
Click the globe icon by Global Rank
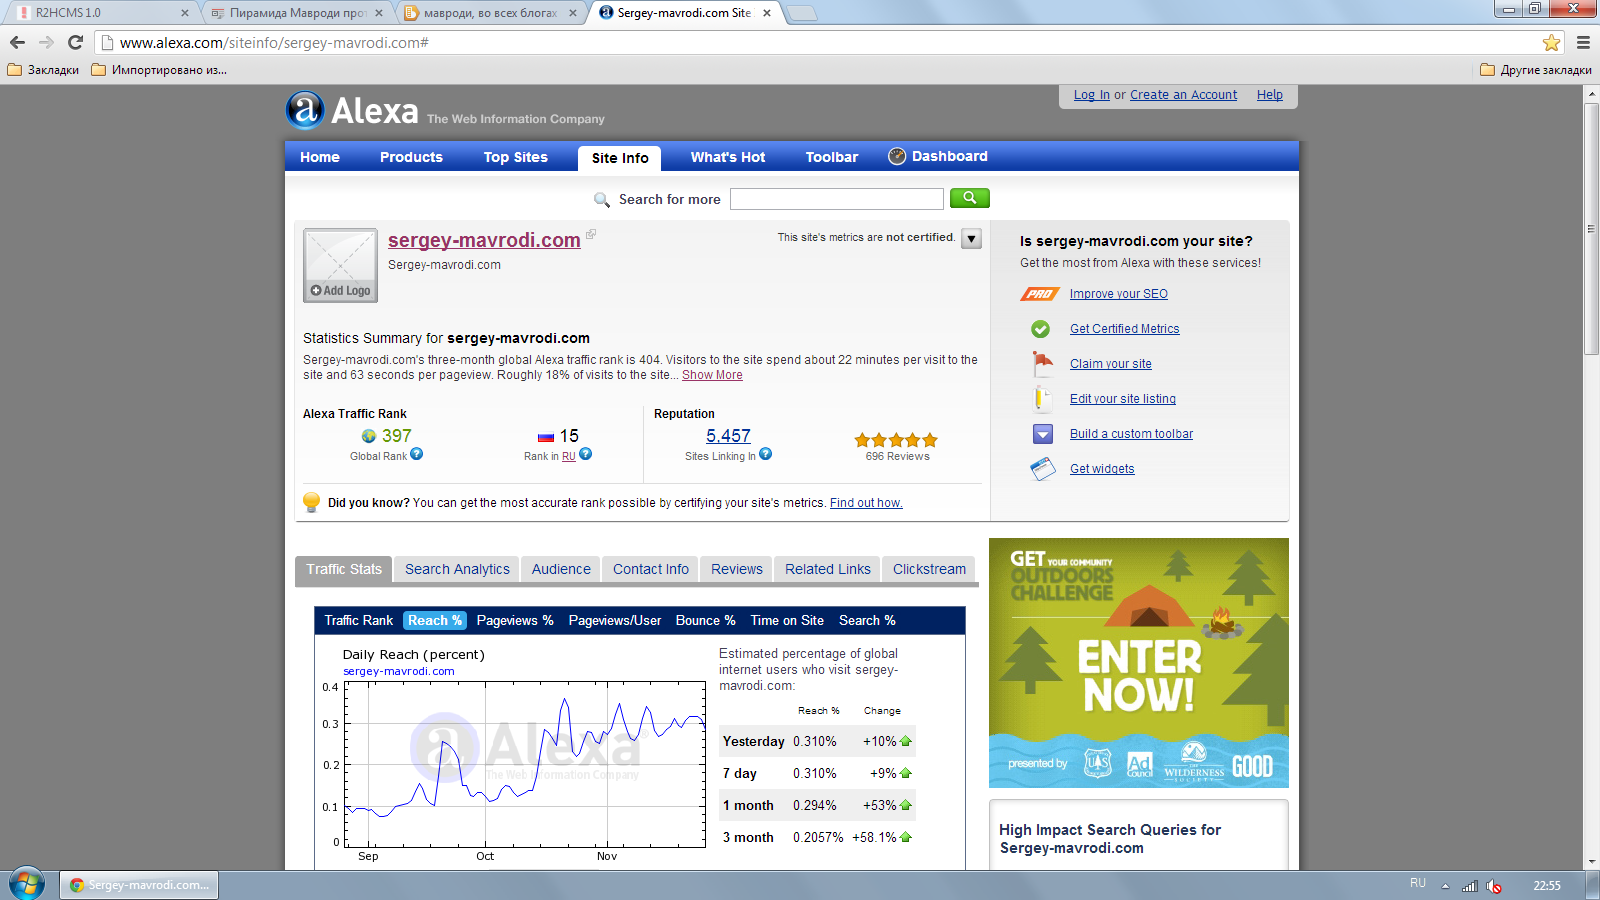tap(369, 436)
